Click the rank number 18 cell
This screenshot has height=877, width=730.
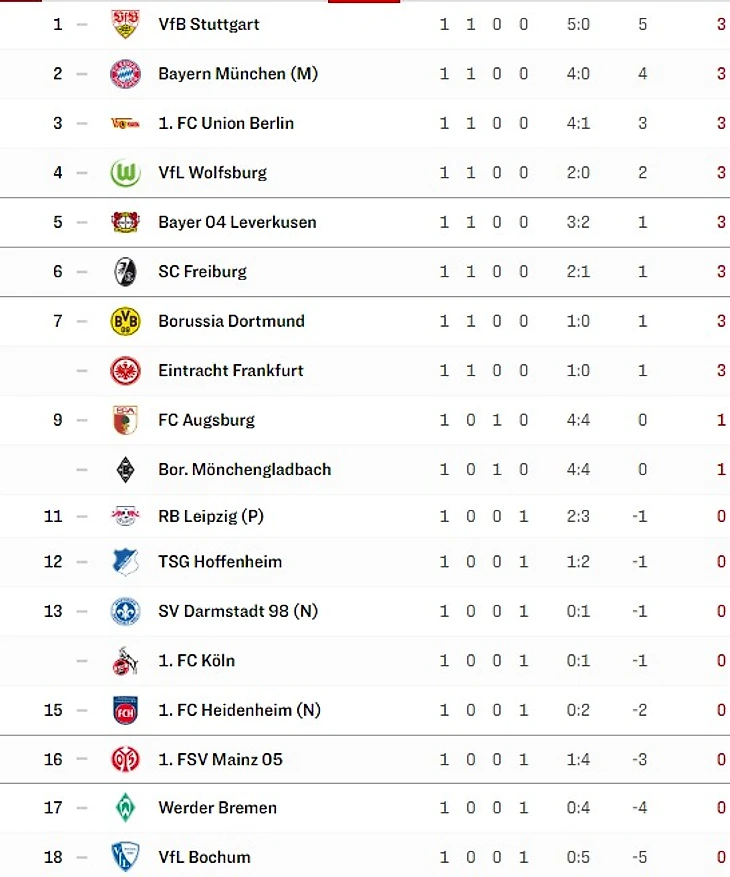53,857
